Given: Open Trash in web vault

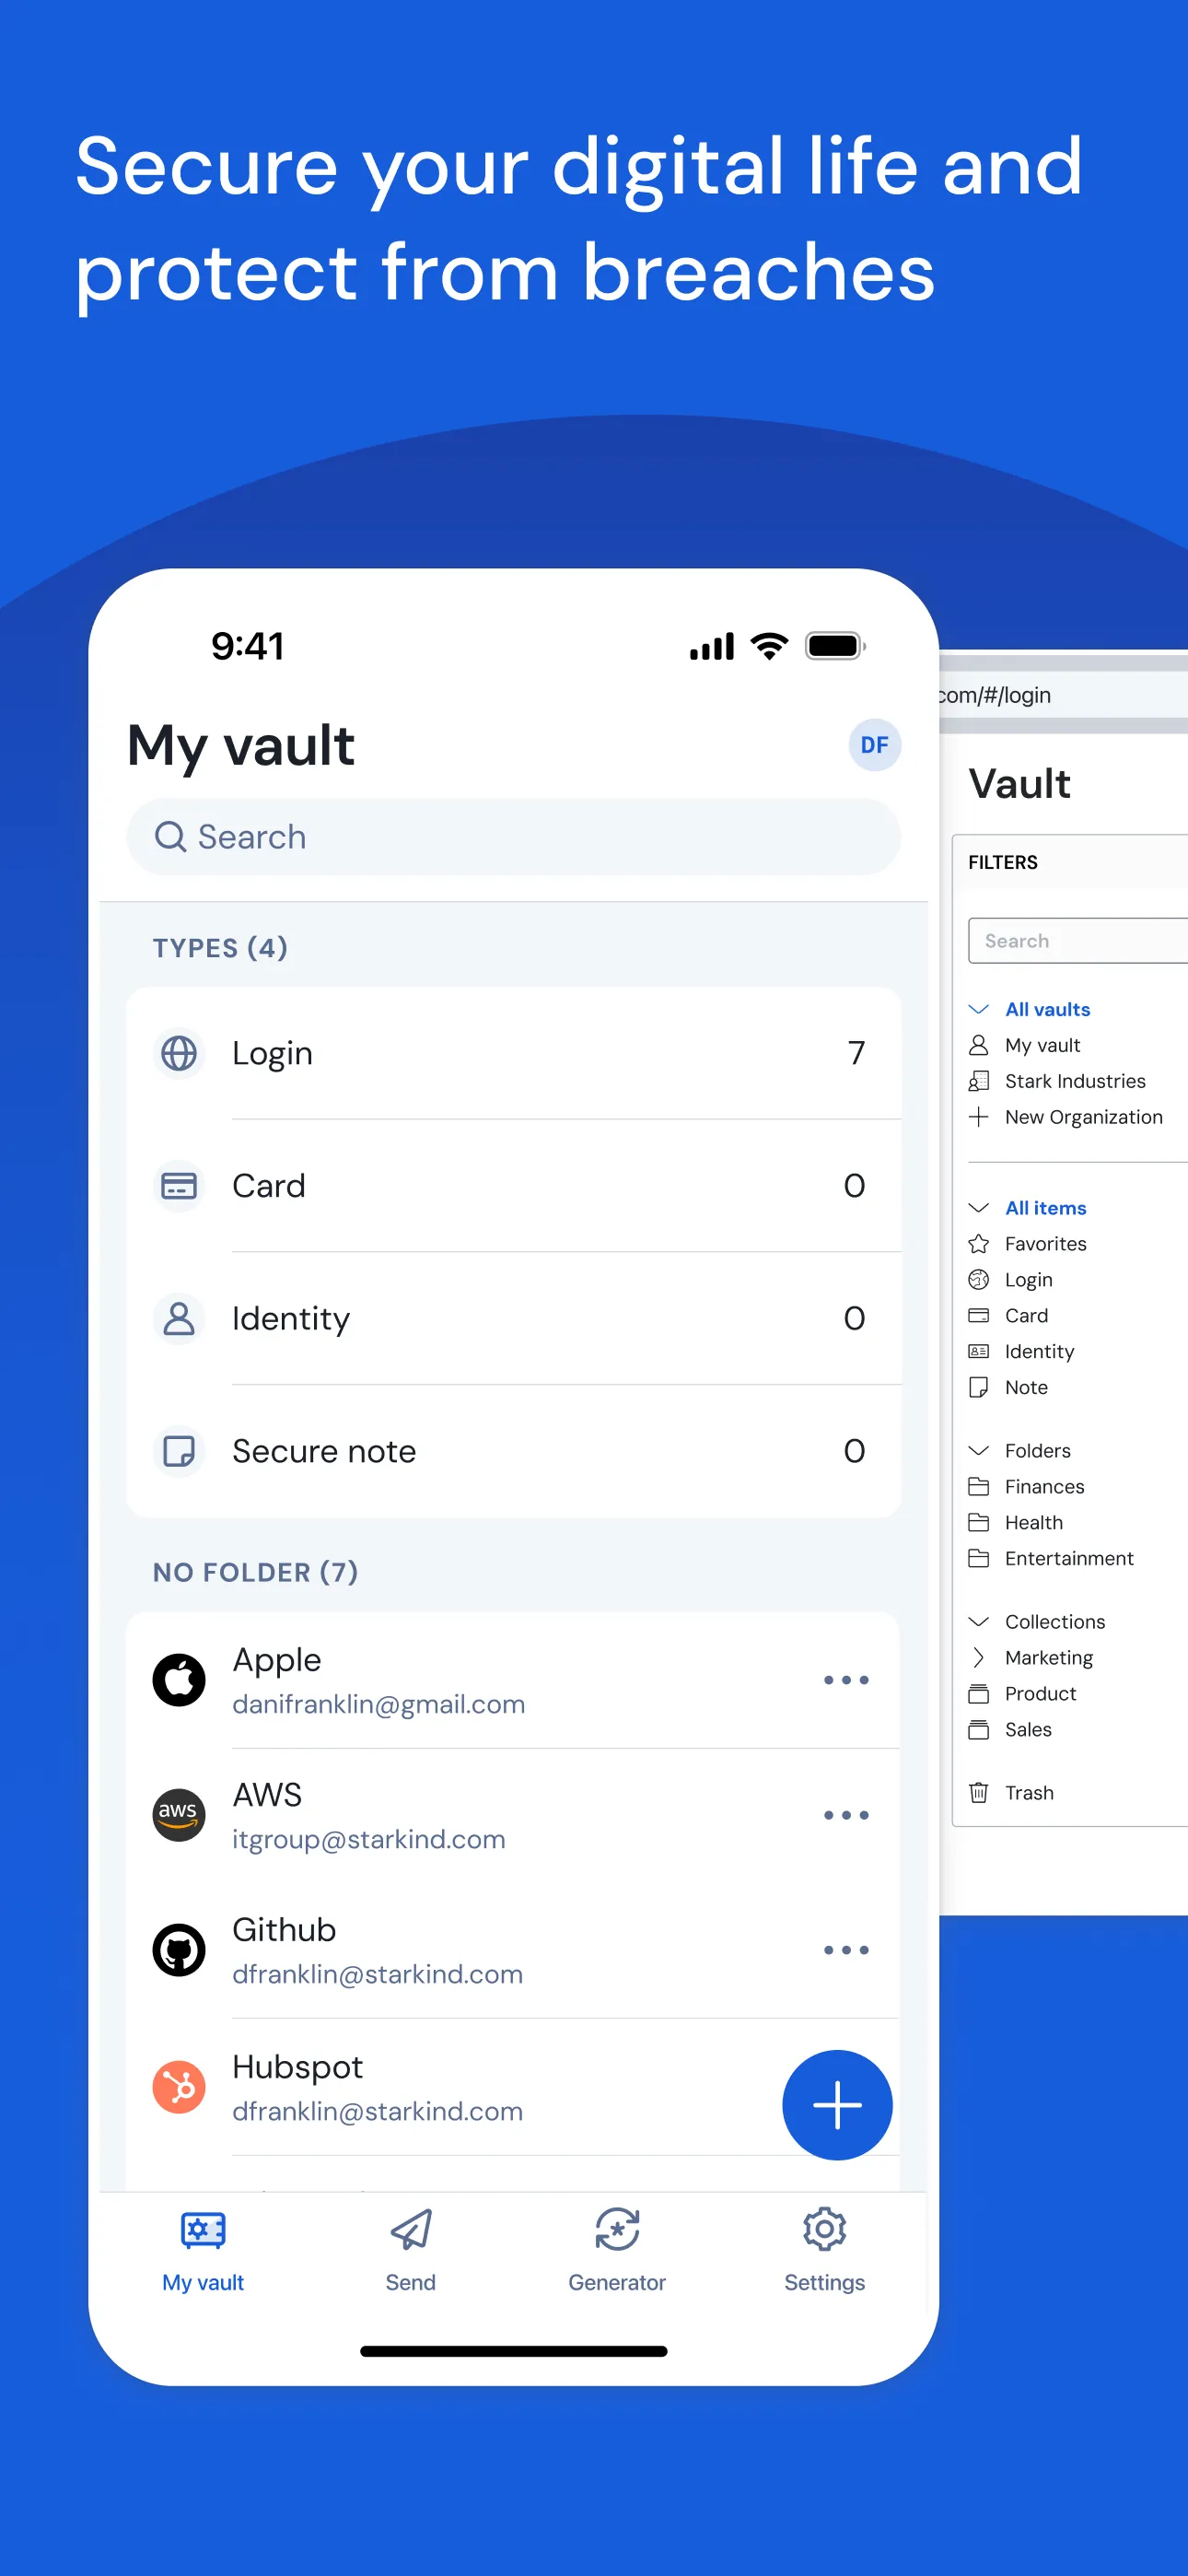Looking at the screenshot, I should tap(1029, 1793).
